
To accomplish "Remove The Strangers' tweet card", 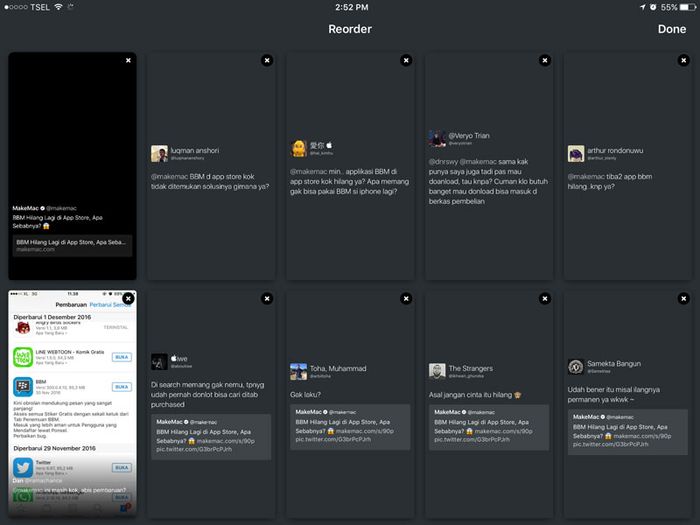I will (x=545, y=299).
